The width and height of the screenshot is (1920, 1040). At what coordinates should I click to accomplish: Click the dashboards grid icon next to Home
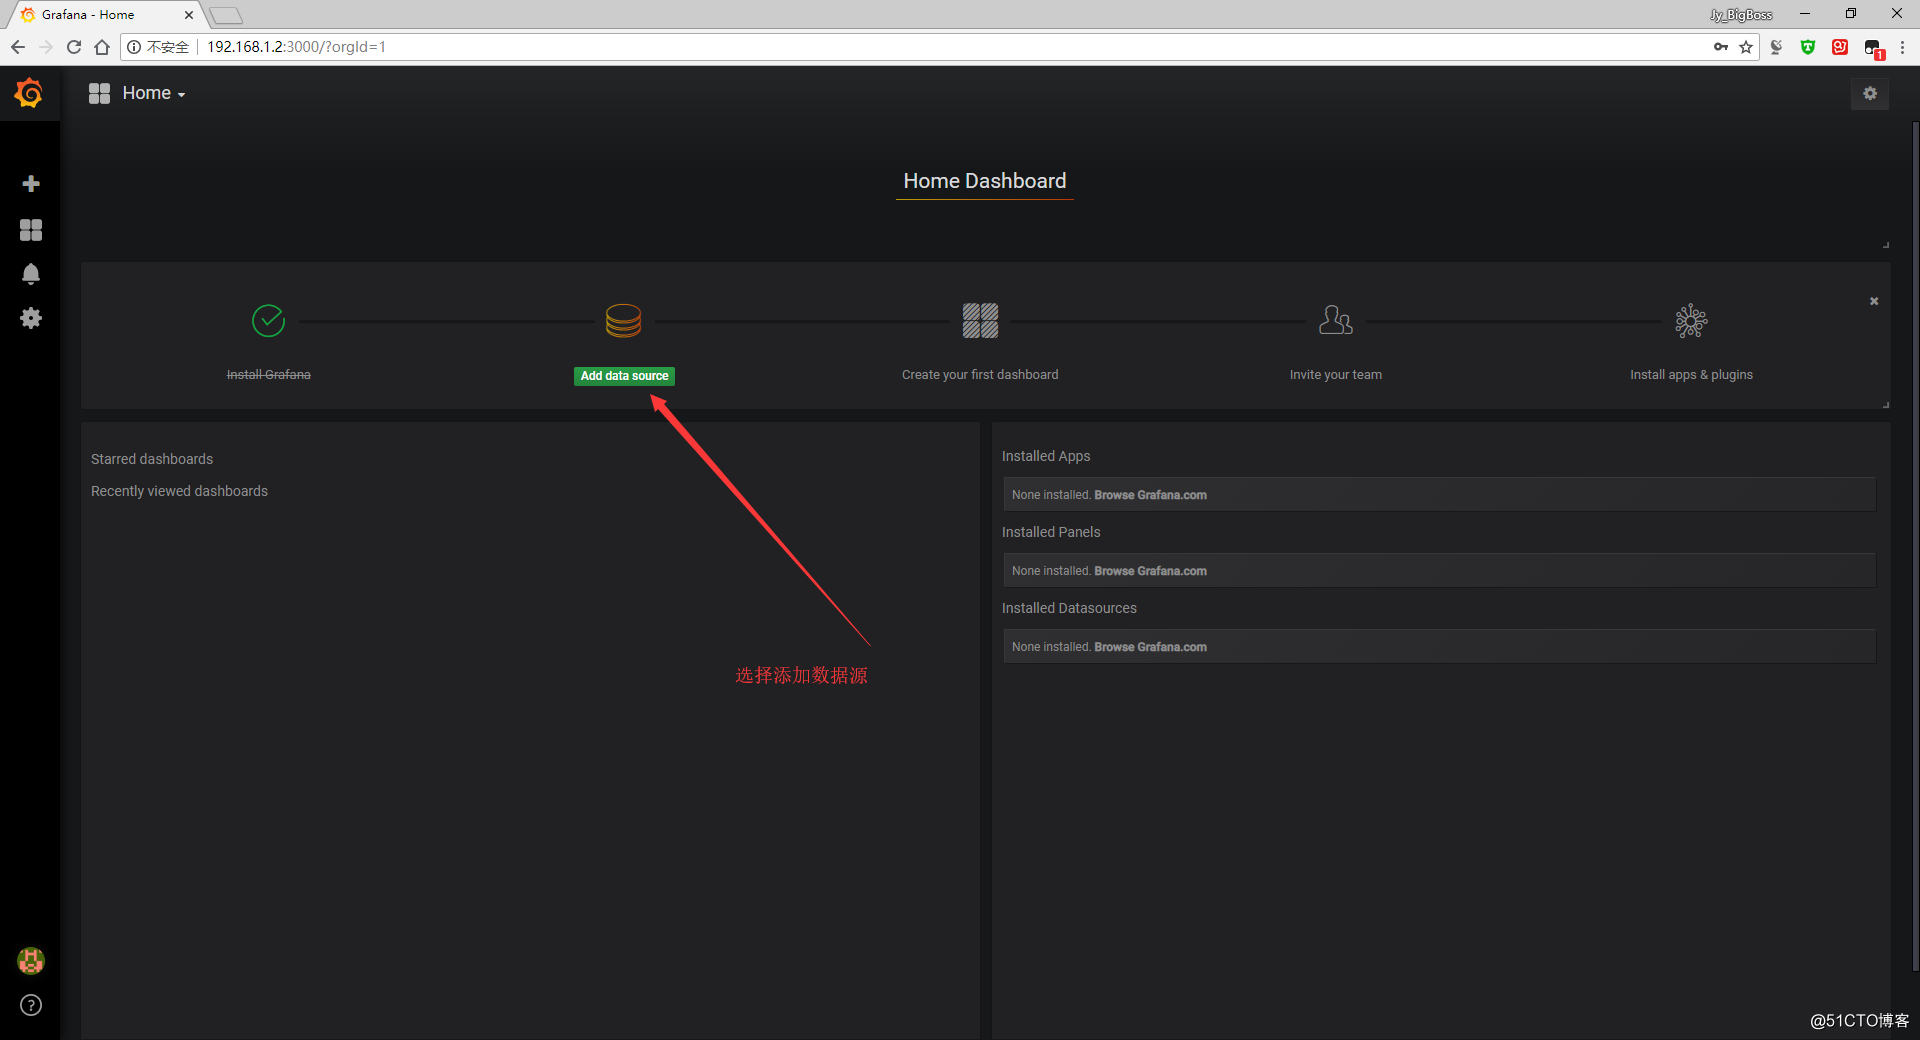(99, 93)
